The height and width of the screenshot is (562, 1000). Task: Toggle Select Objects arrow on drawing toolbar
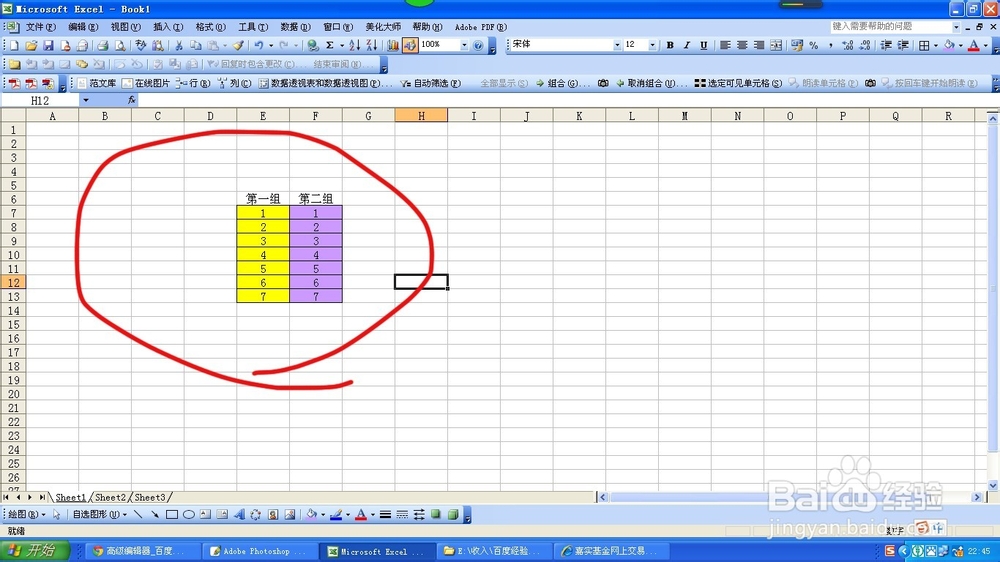(57, 515)
